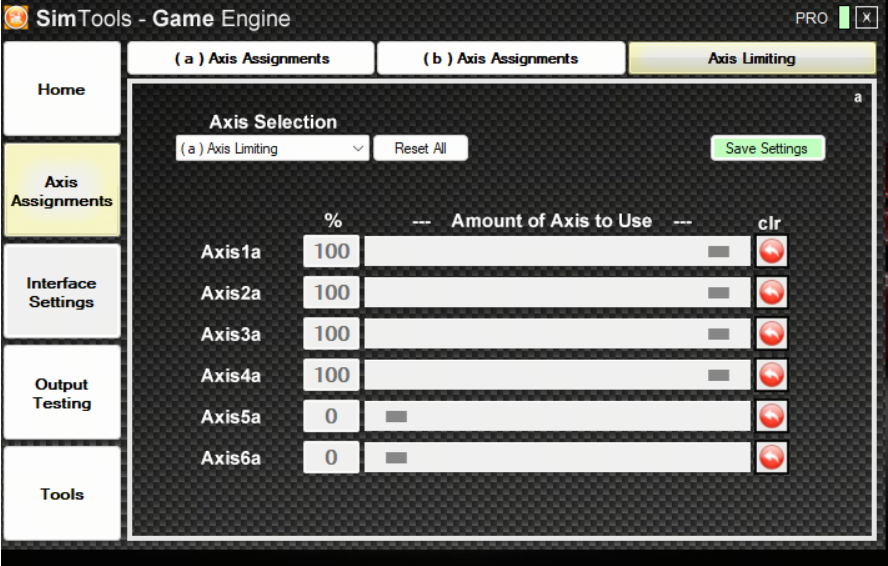Click the SimTools logo icon in title bar
888x566 pixels.
(16, 18)
